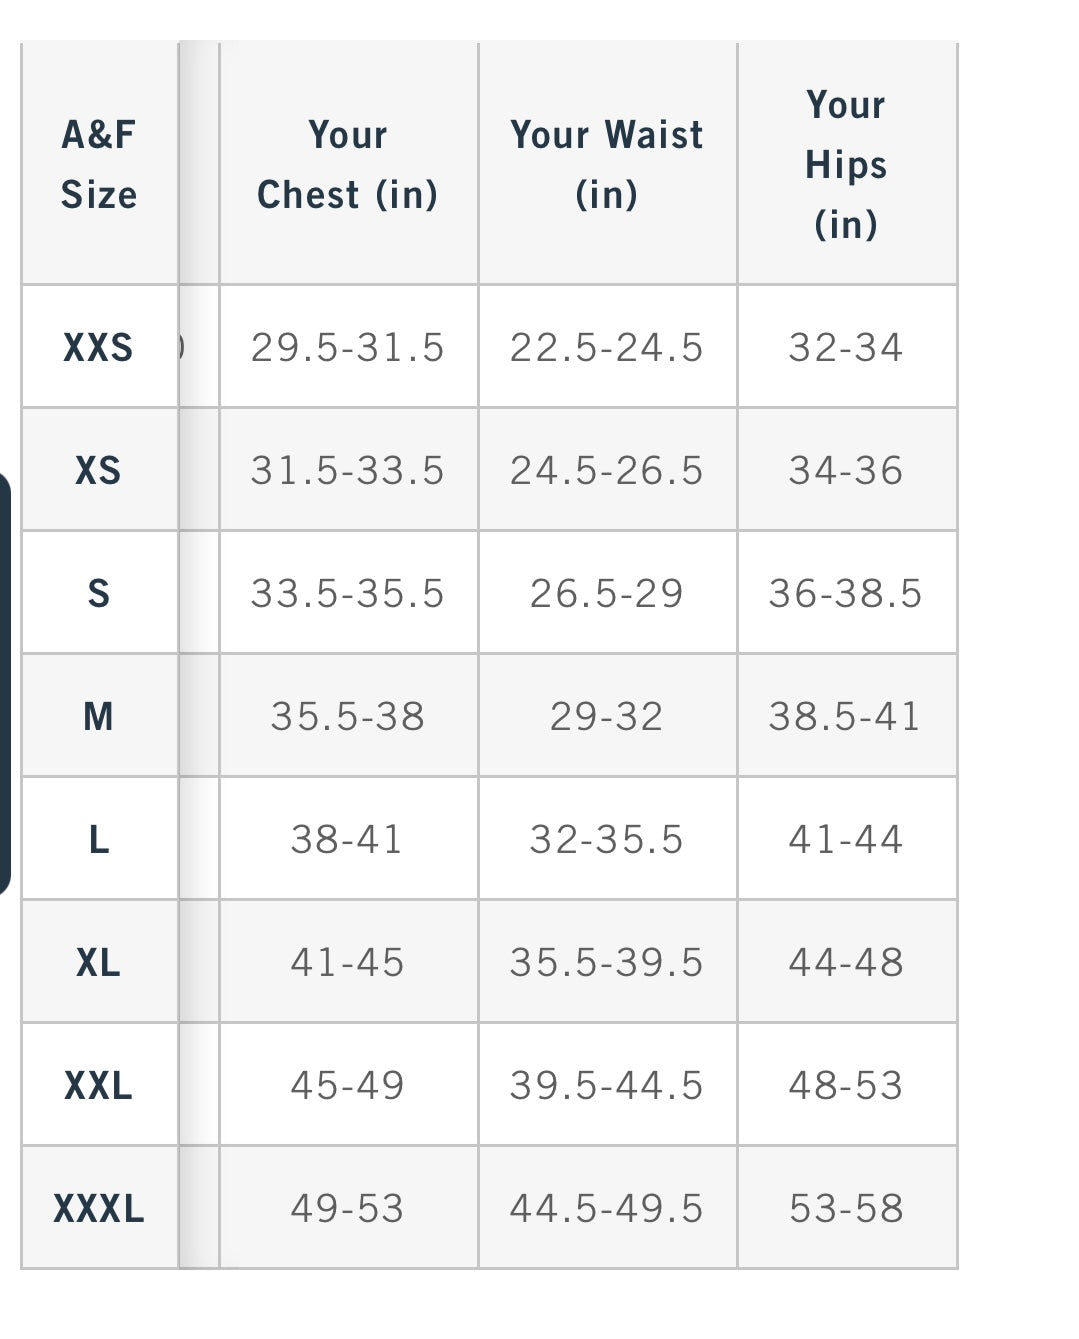This screenshot has height=1339, width=1079.
Task: Select the Your Hips (in) header
Action: [846, 164]
